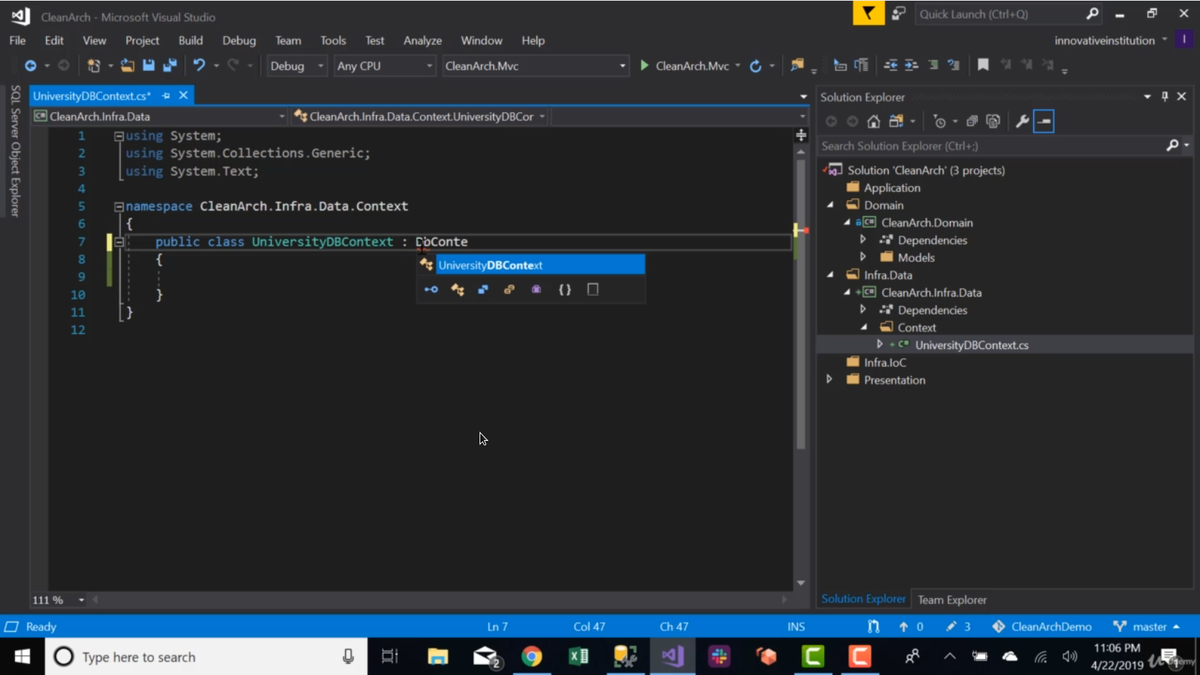The height and width of the screenshot is (675, 1200).
Task: Open the UniversityDBContext type navigation dropdown
Action: (420, 117)
